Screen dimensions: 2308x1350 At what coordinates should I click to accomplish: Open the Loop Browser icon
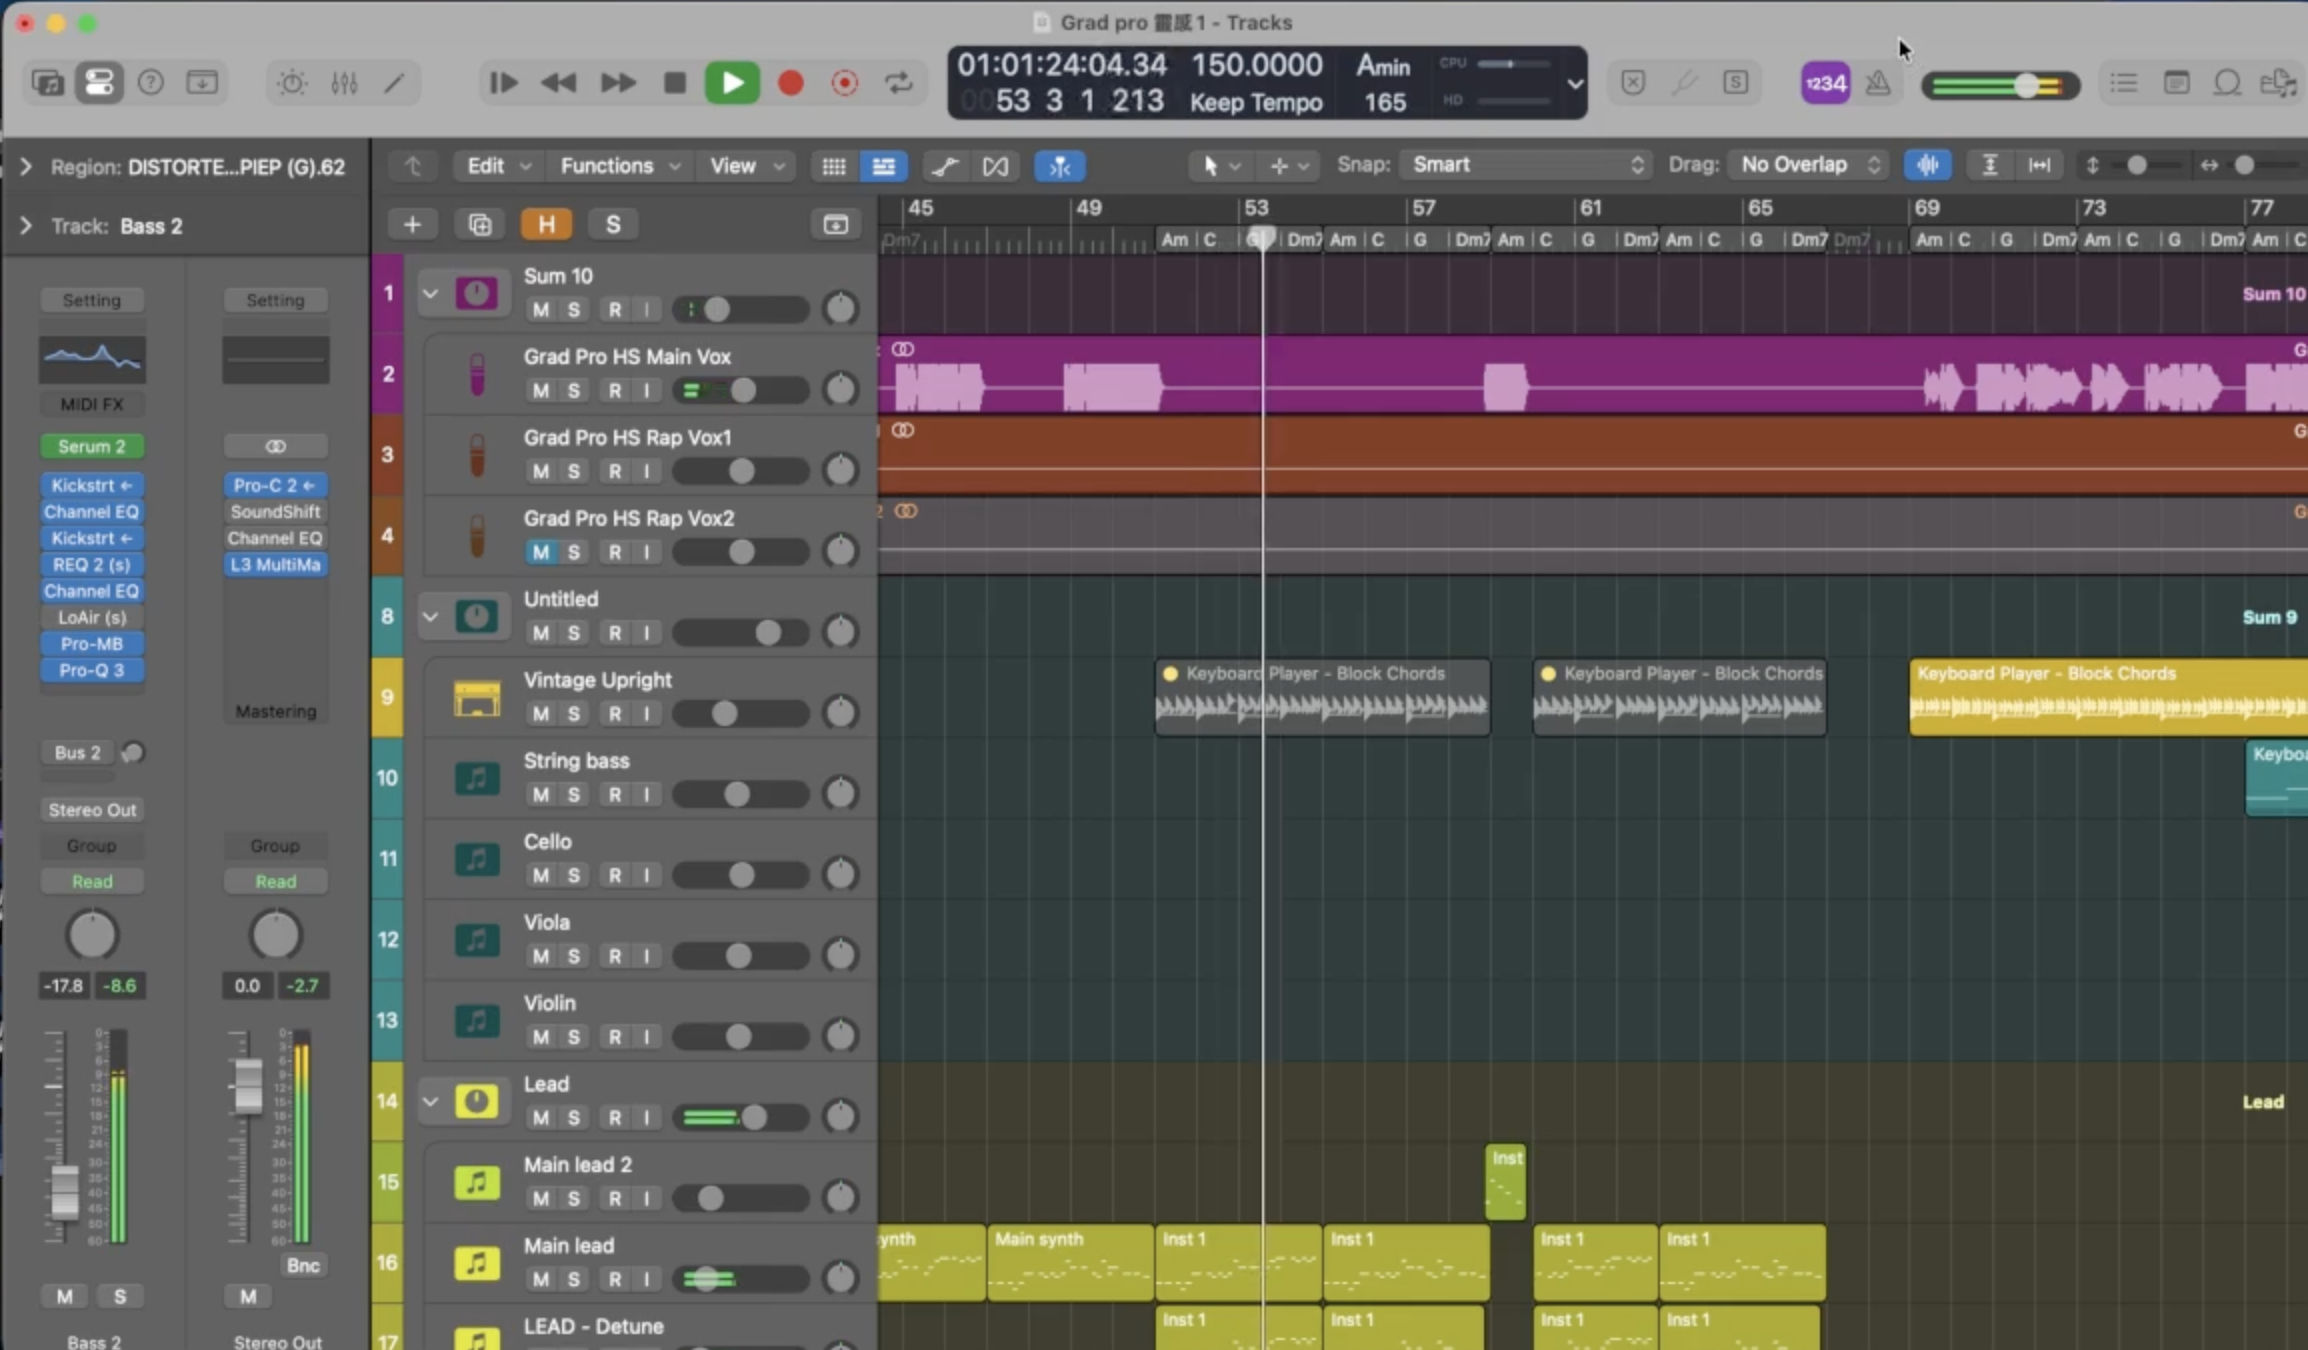(x=2227, y=83)
